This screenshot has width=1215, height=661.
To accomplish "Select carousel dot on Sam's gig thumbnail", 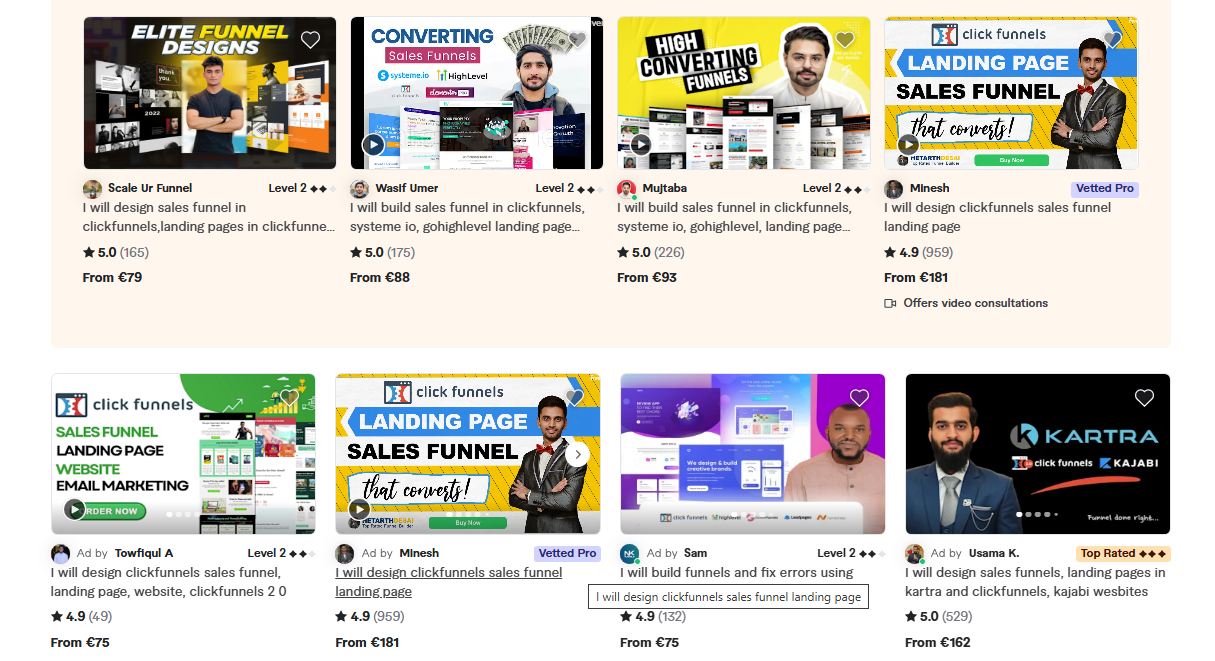I will pos(734,514).
